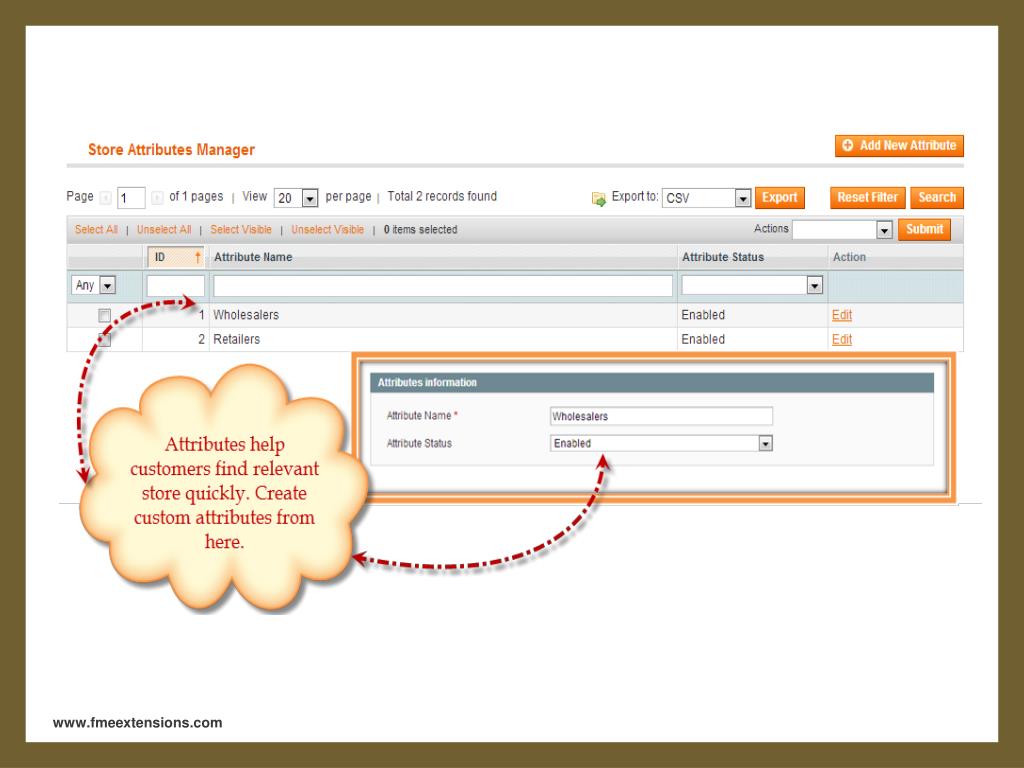Click the Search button
The height and width of the screenshot is (768, 1024).
click(936, 197)
